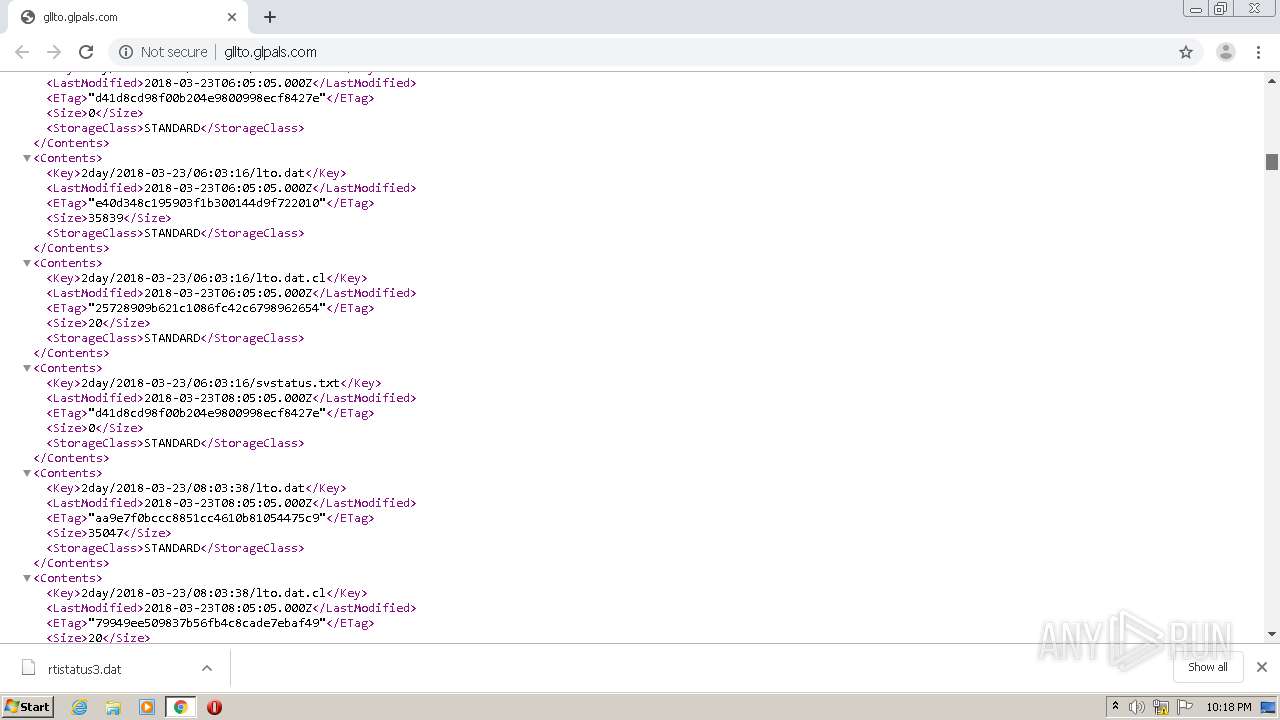Open the network tray icon

click(1161, 707)
